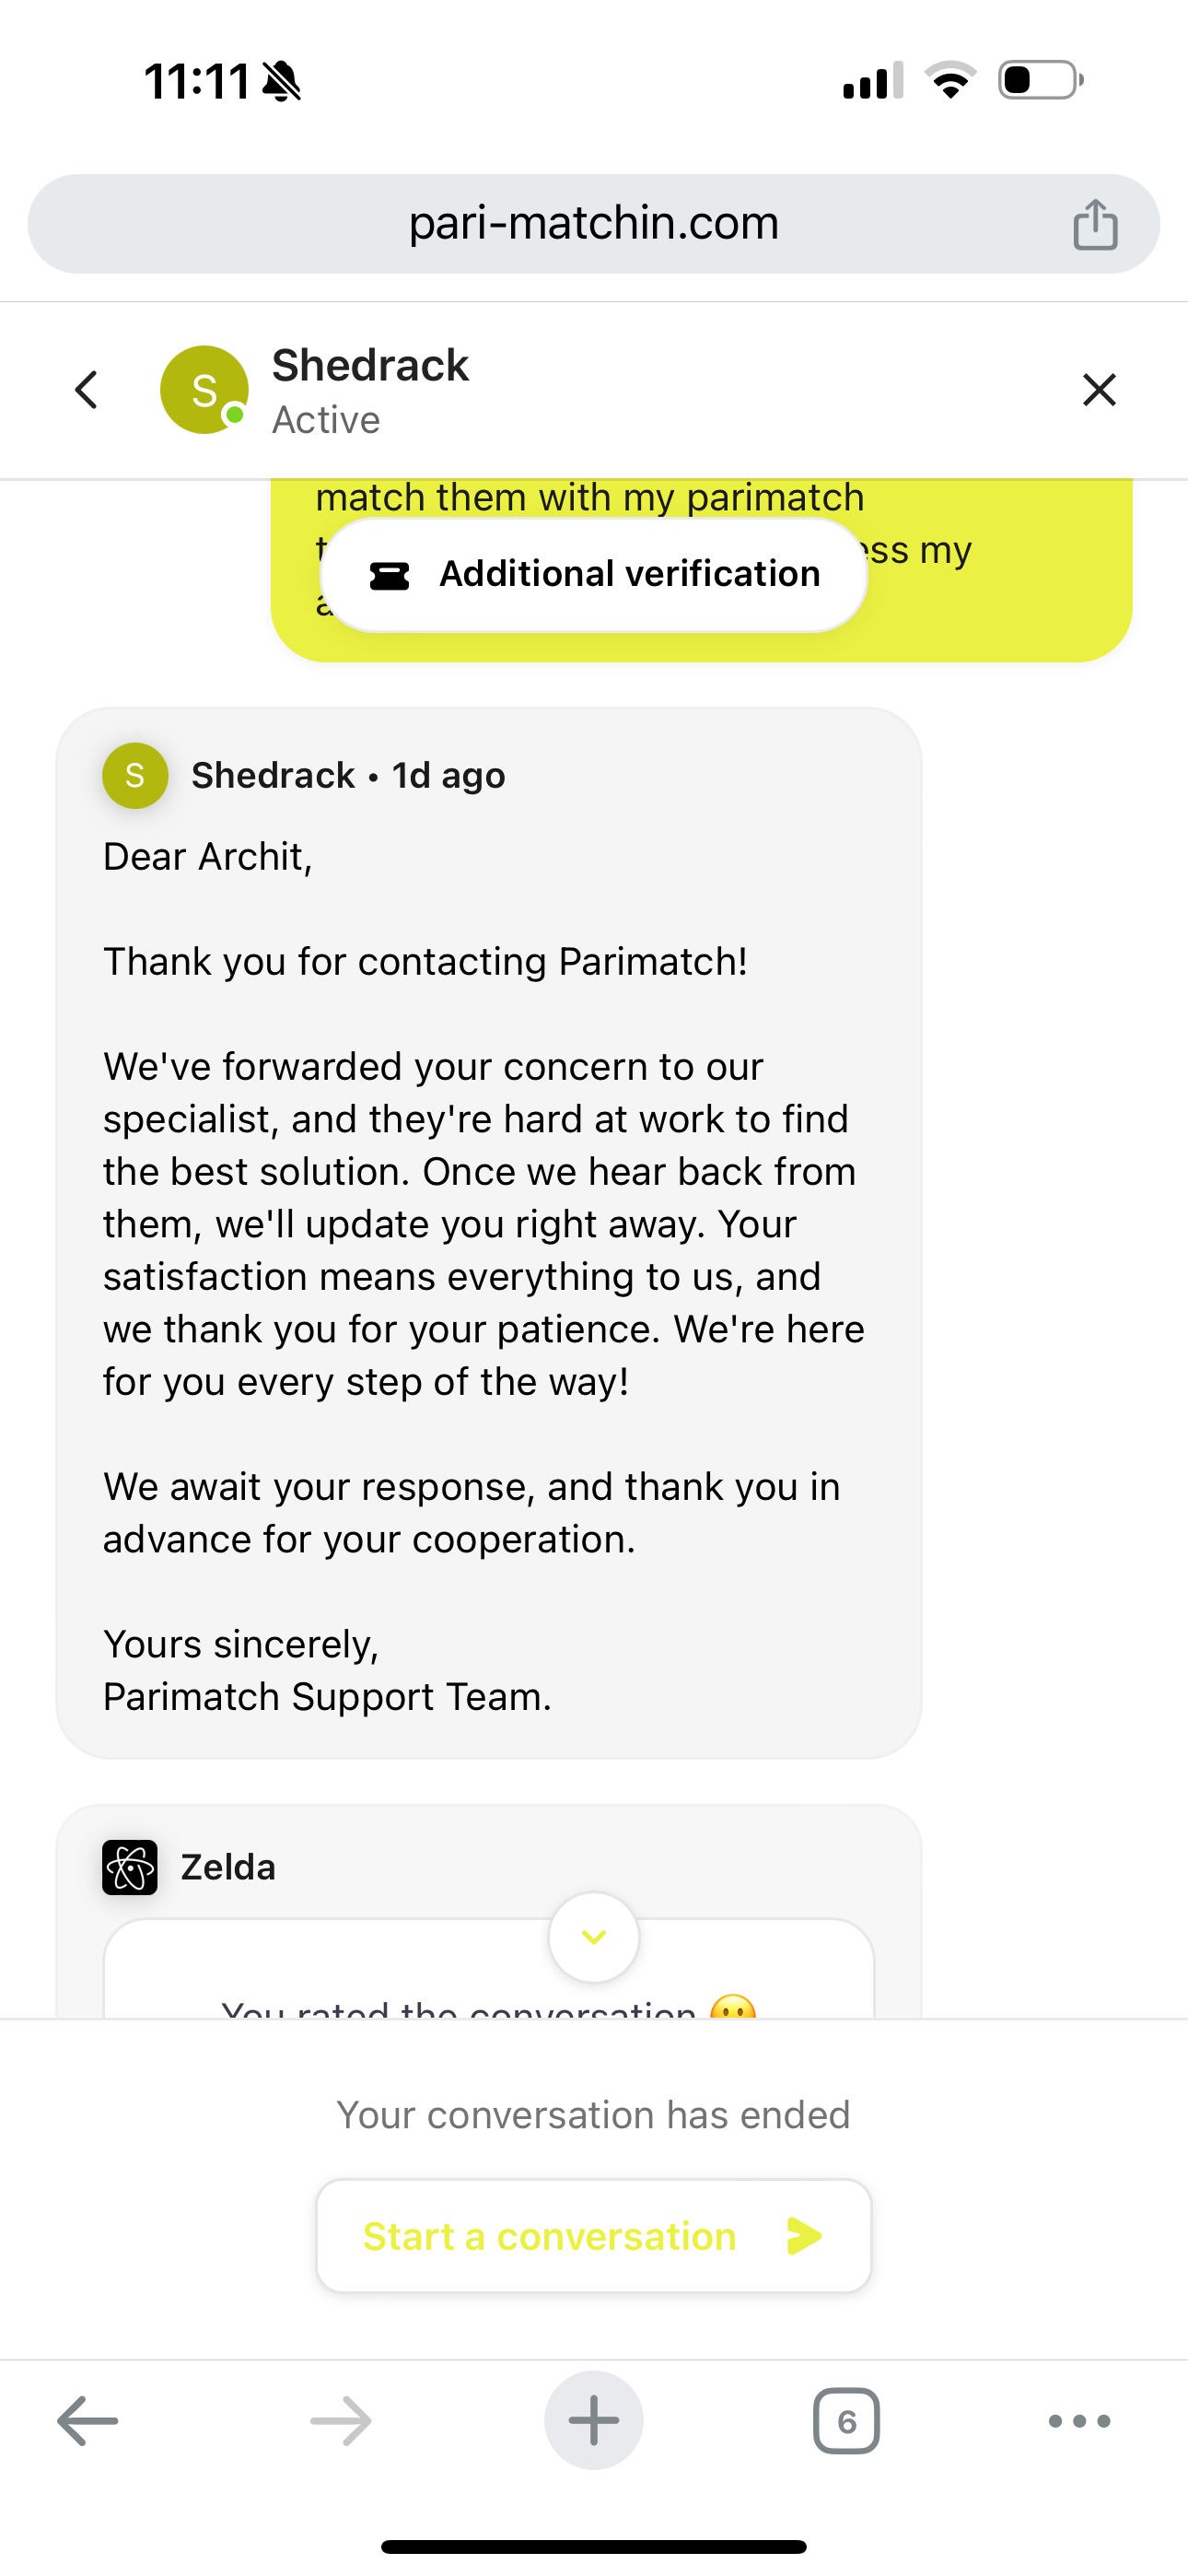Tap the Shedrack name in the header
This screenshot has width=1188, height=2576.
point(370,366)
